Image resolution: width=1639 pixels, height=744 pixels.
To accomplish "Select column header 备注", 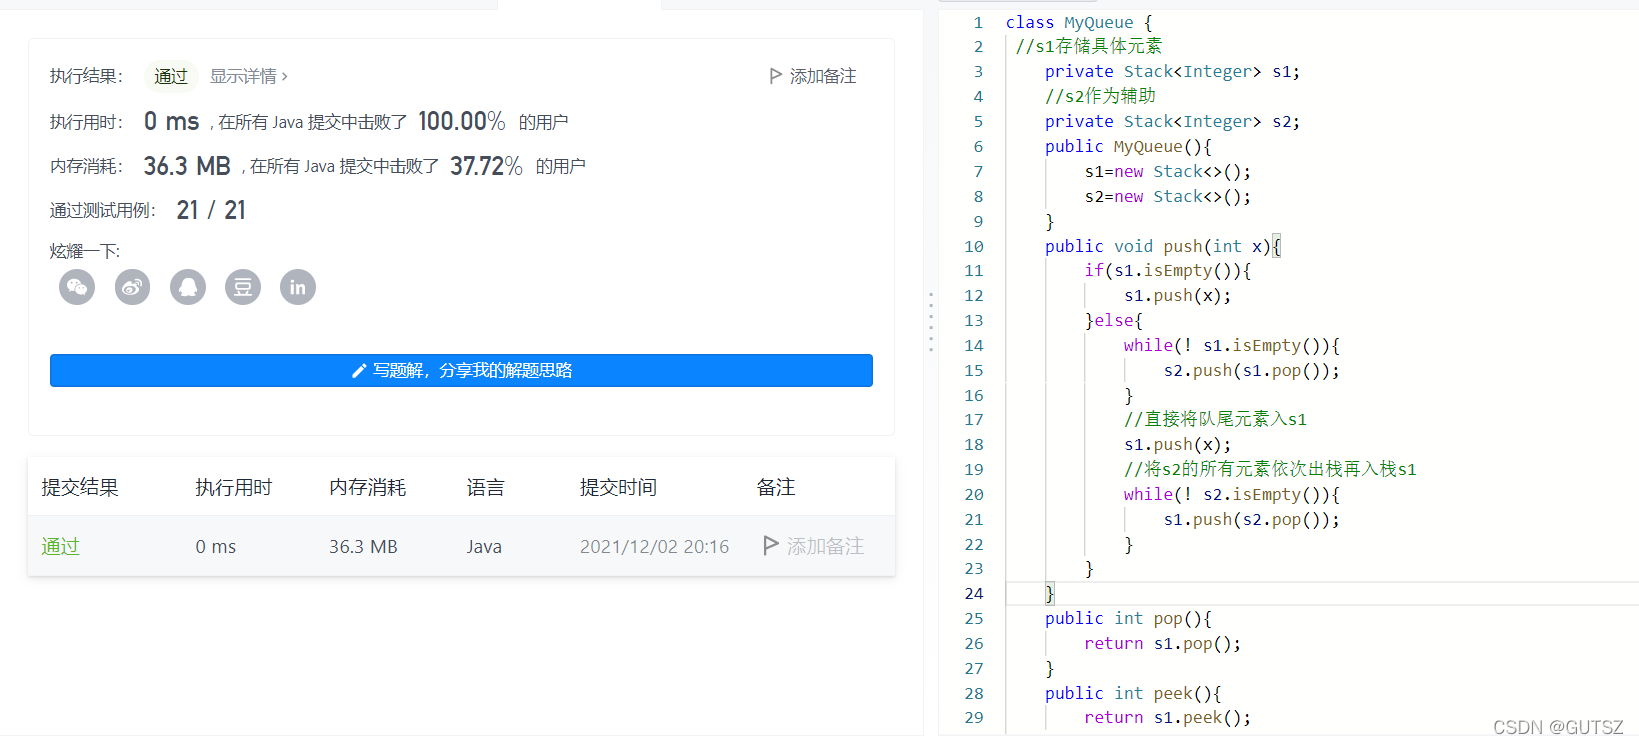I will click(x=776, y=487).
